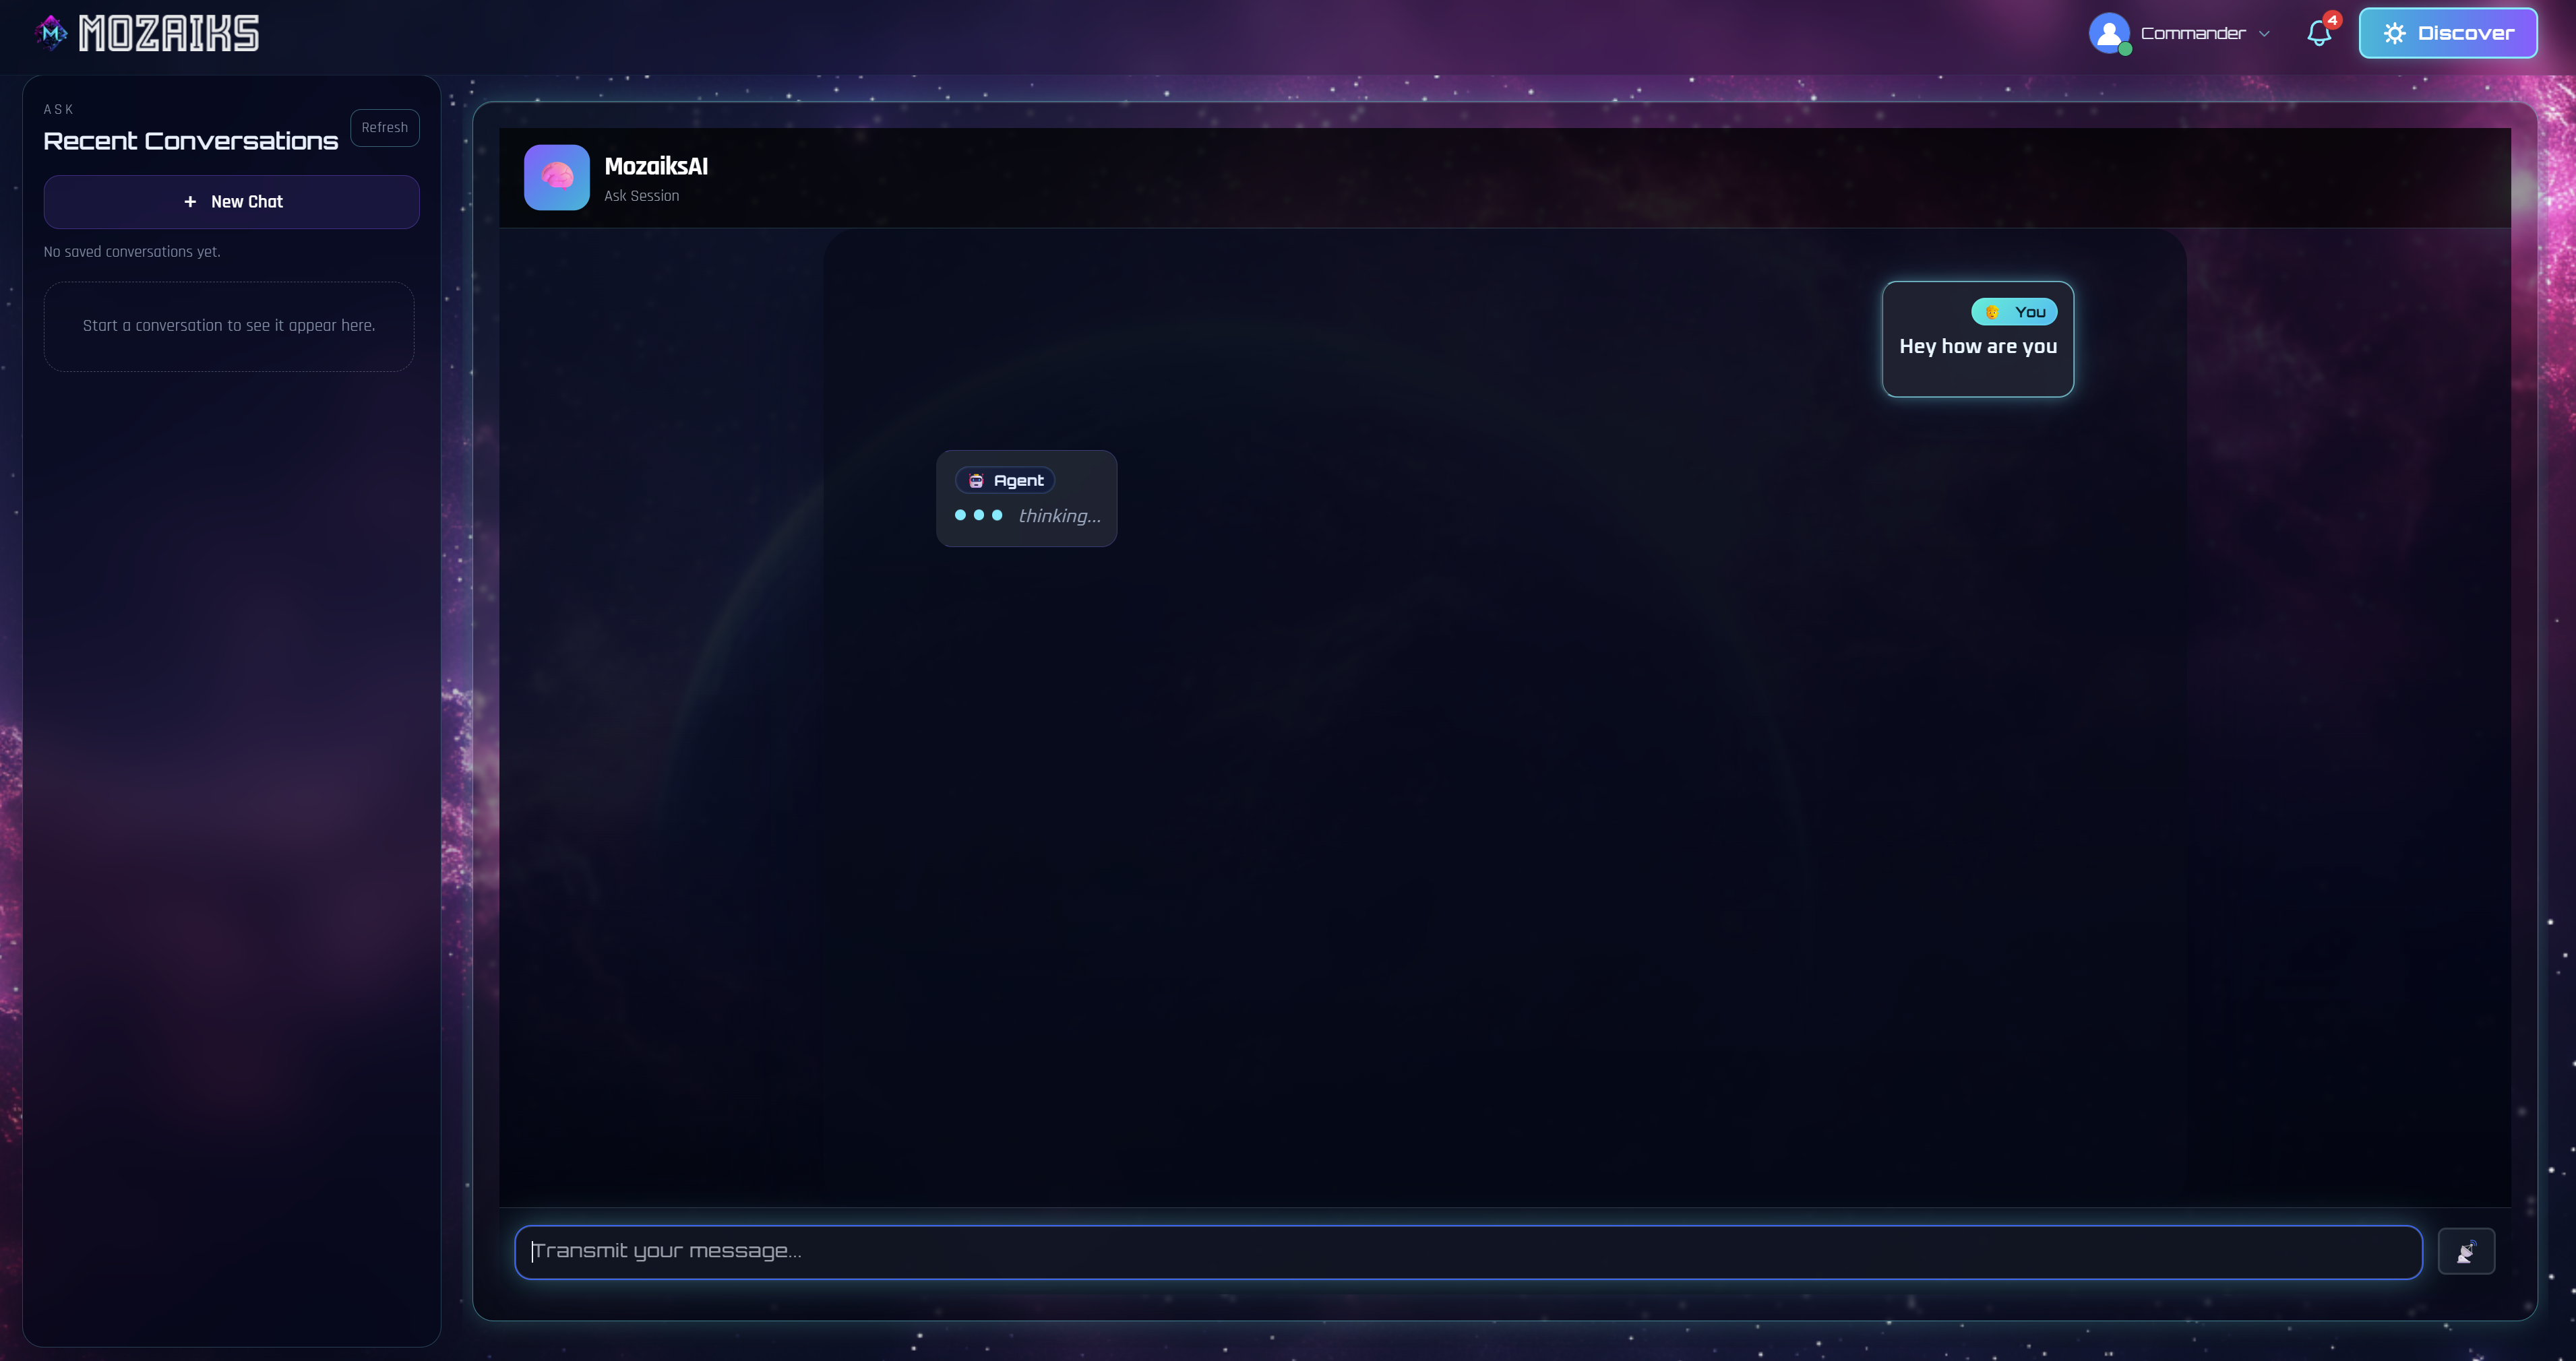The height and width of the screenshot is (1361, 2576).
Task: Click the Discover button
Action: pos(2447,33)
